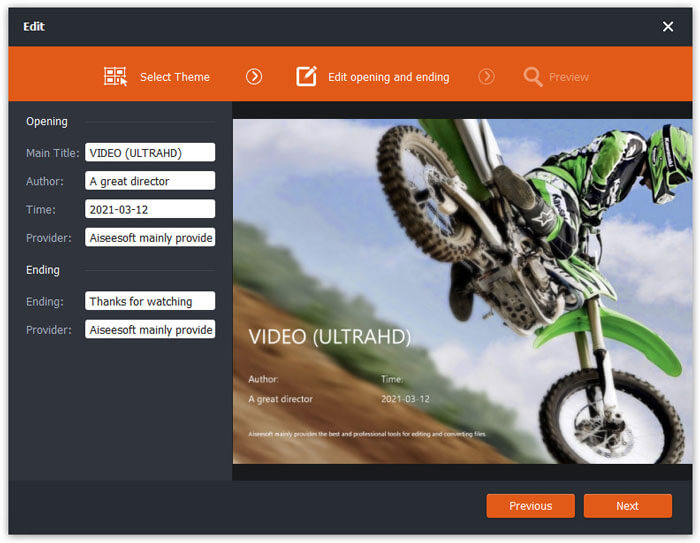
Task: Click the Opening section Provider field
Action: click(x=150, y=238)
